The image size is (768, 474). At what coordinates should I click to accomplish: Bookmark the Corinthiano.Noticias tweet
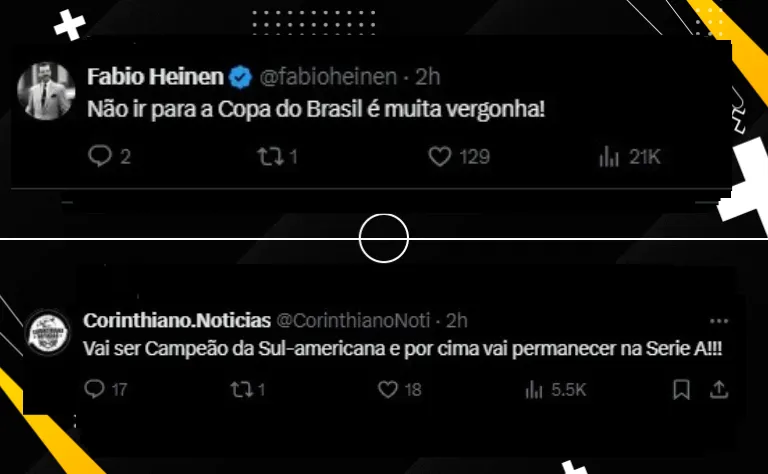(681, 388)
